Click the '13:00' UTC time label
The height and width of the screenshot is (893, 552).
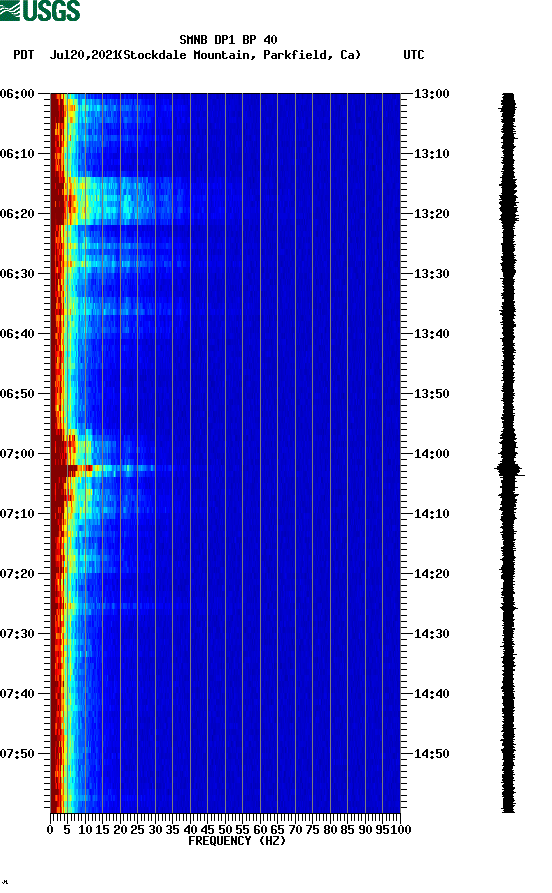point(431,93)
